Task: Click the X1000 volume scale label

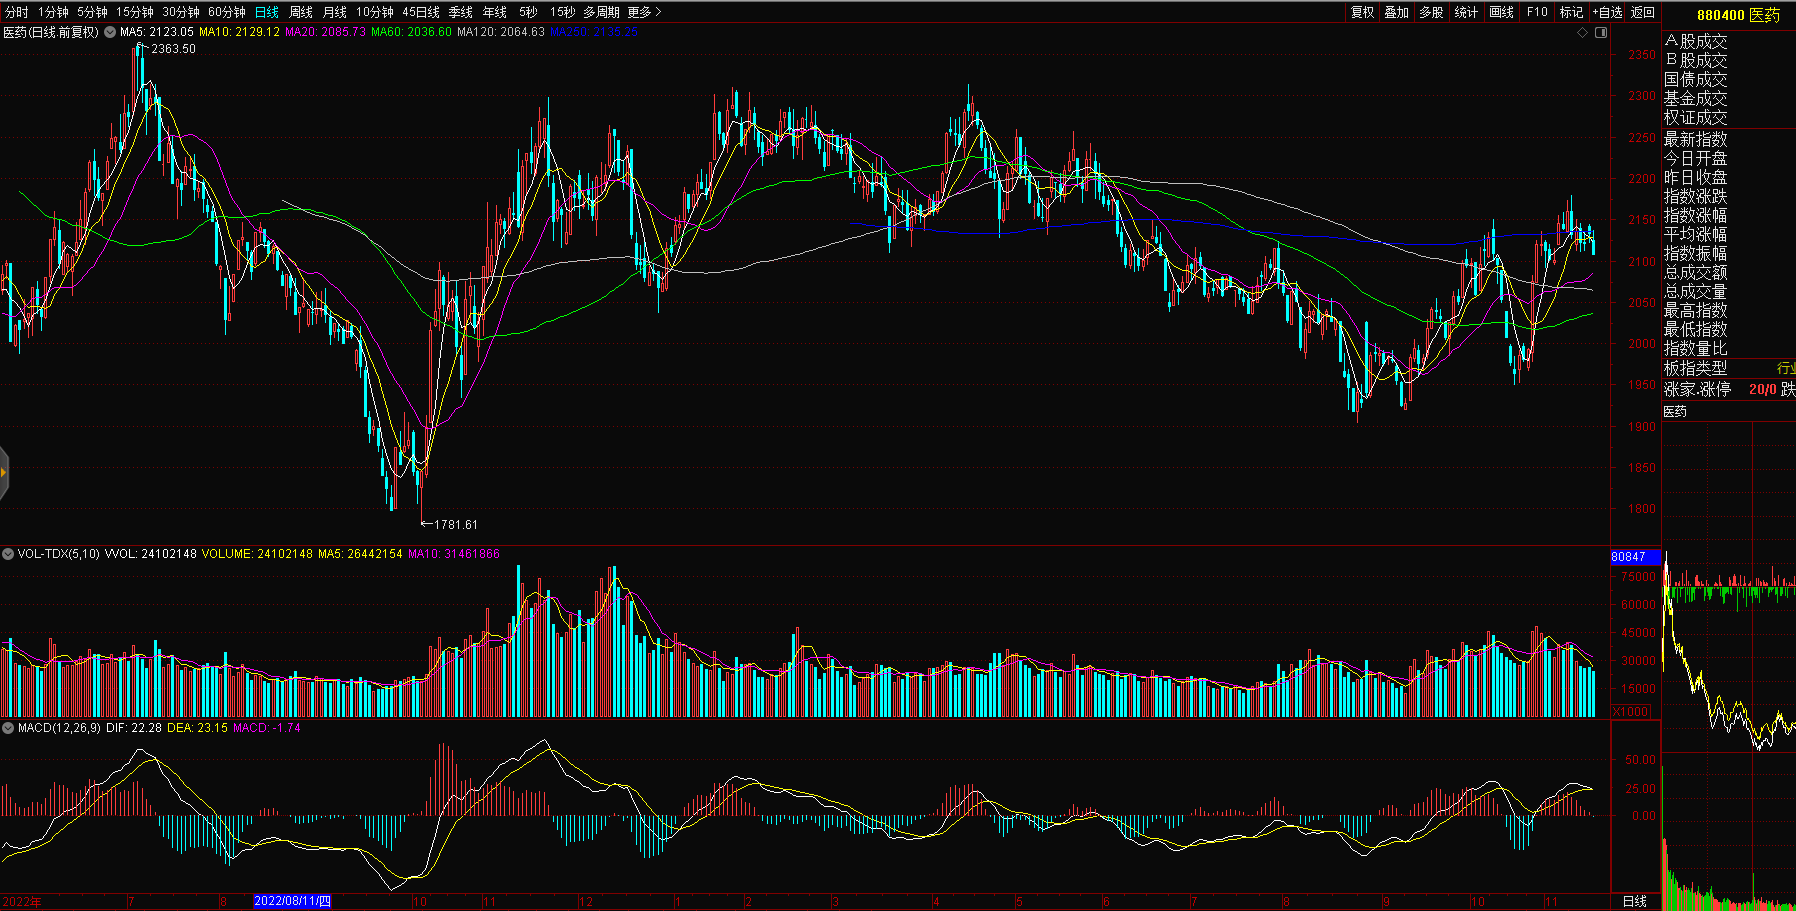Action: pyautogui.click(x=1631, y=711)
